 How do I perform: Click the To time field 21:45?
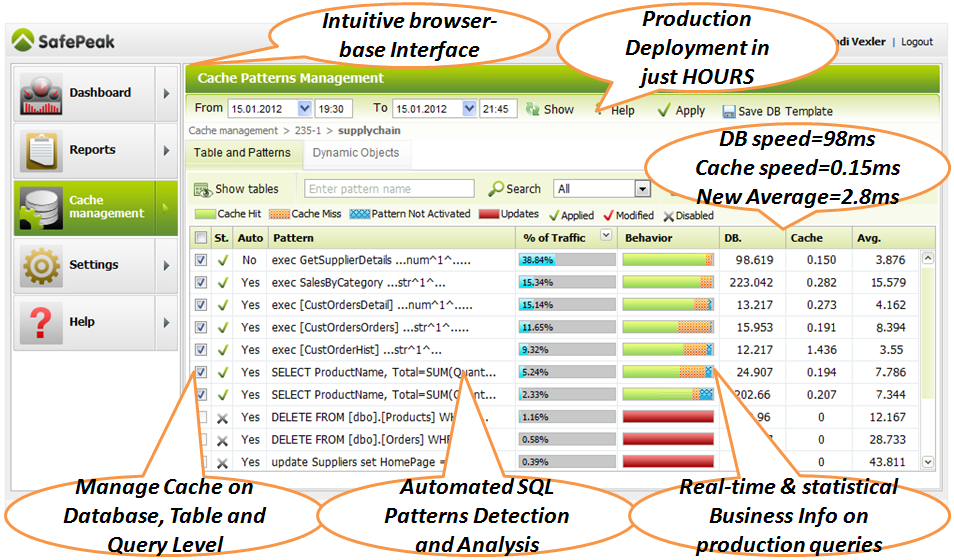[496, 109]
